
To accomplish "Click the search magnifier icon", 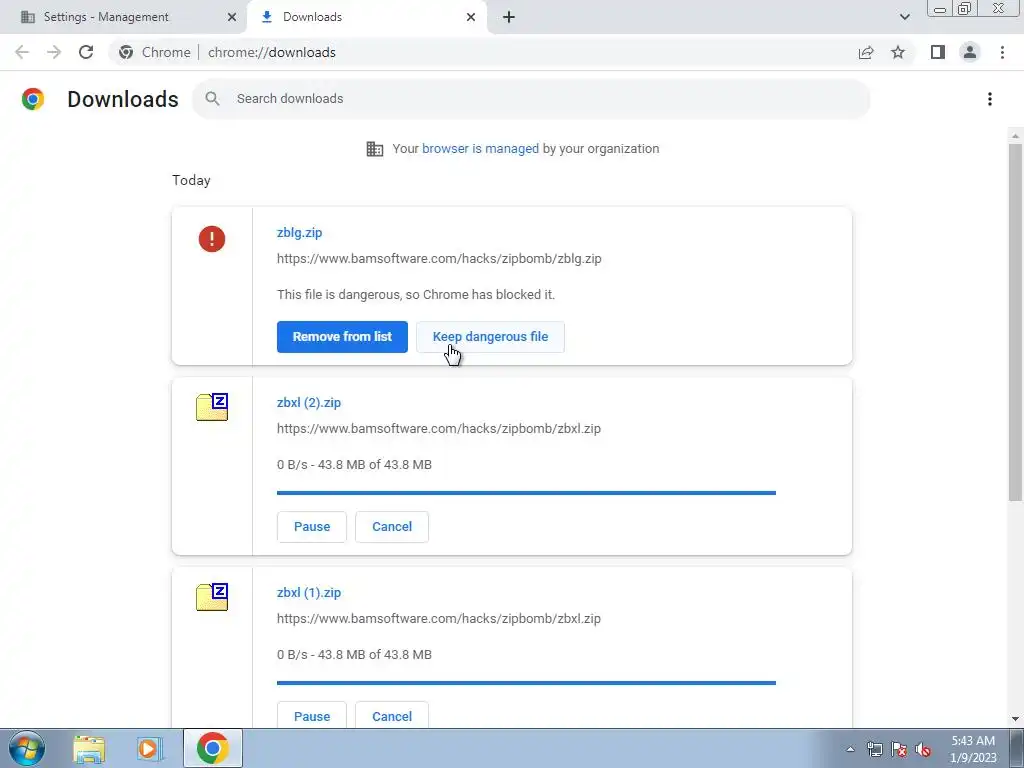I will pos(212,99).
